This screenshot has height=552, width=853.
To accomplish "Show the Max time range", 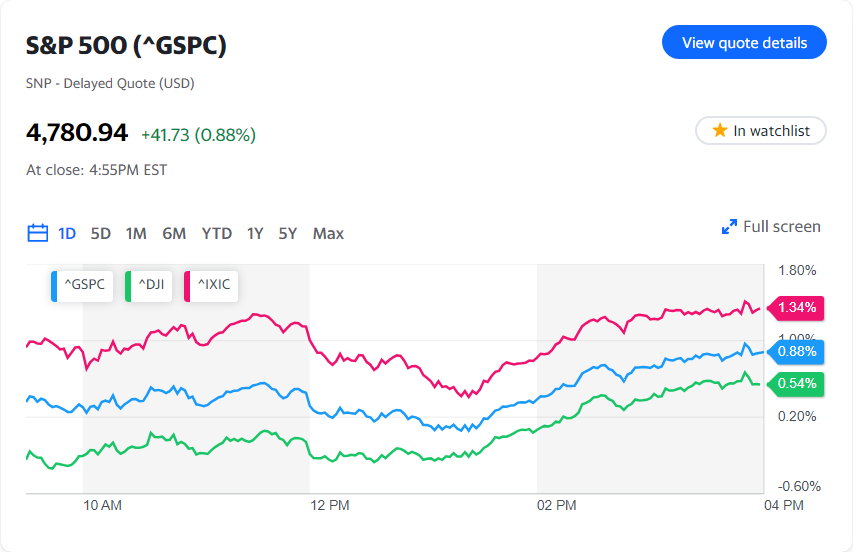I will (x=328, y=234).
